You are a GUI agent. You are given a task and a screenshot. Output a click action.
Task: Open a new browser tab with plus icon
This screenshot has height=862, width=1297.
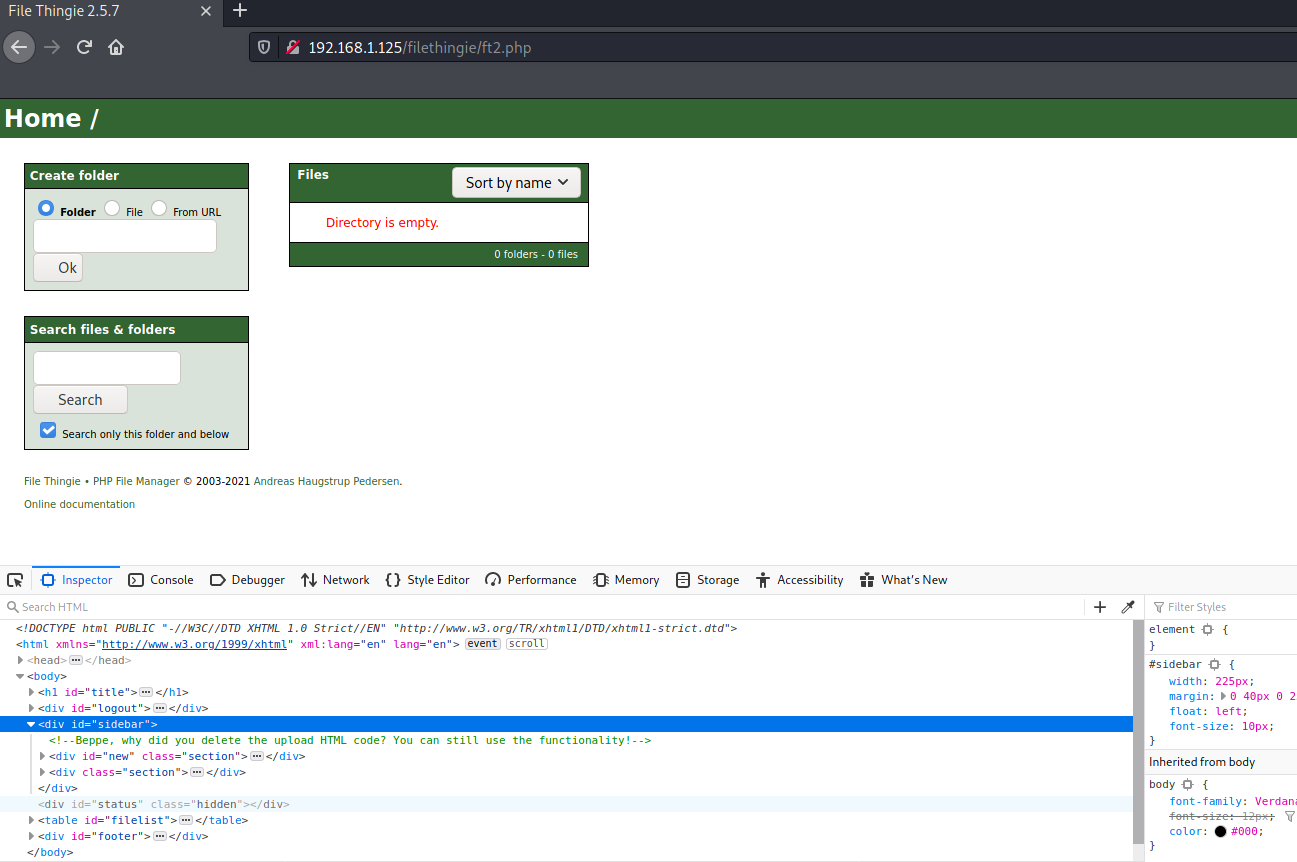tap(239, 11)
